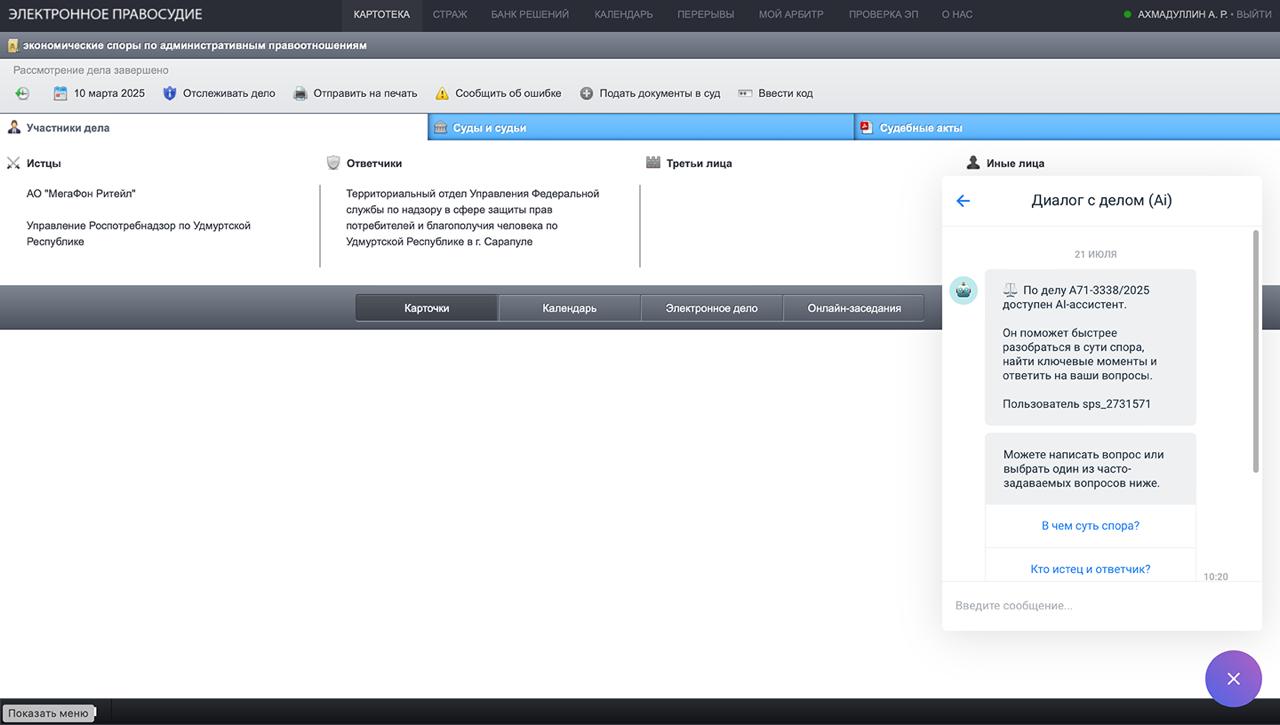Click the green back arrow icon
Image resolution: width=1280 pixels, height=725 pixels.
[22, 93]
